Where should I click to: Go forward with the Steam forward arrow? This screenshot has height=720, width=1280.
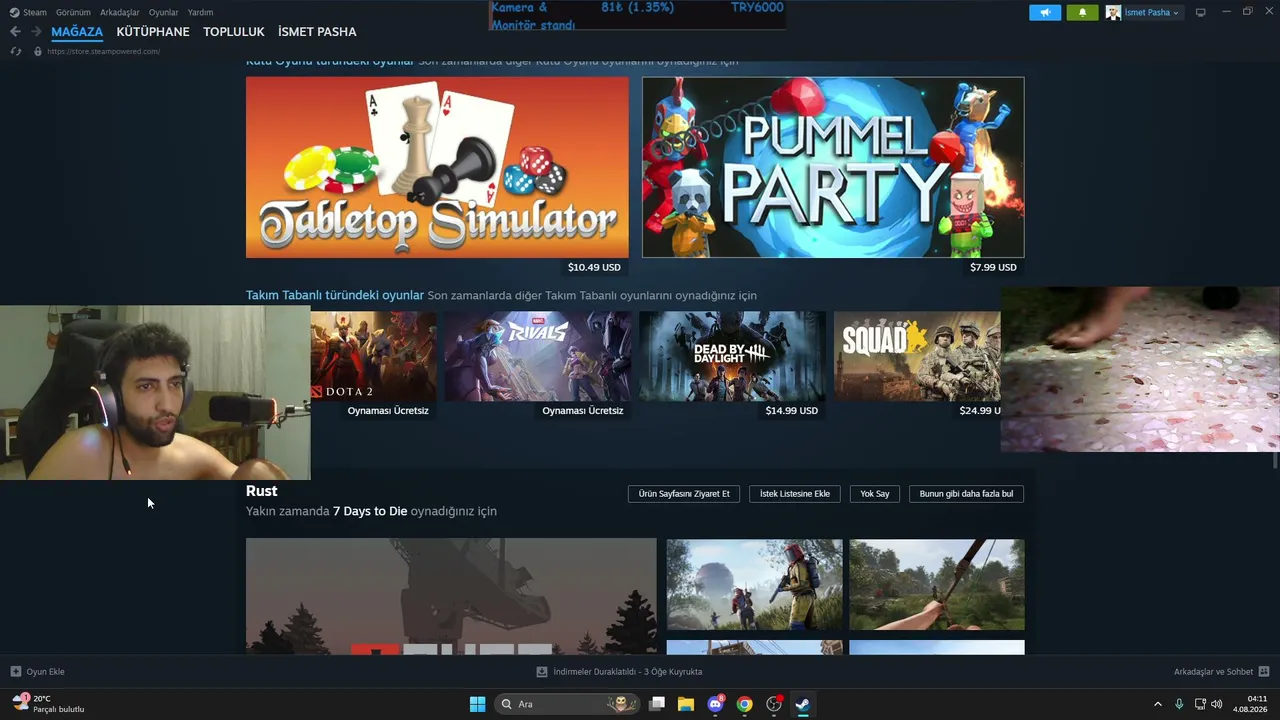[36, 32]
